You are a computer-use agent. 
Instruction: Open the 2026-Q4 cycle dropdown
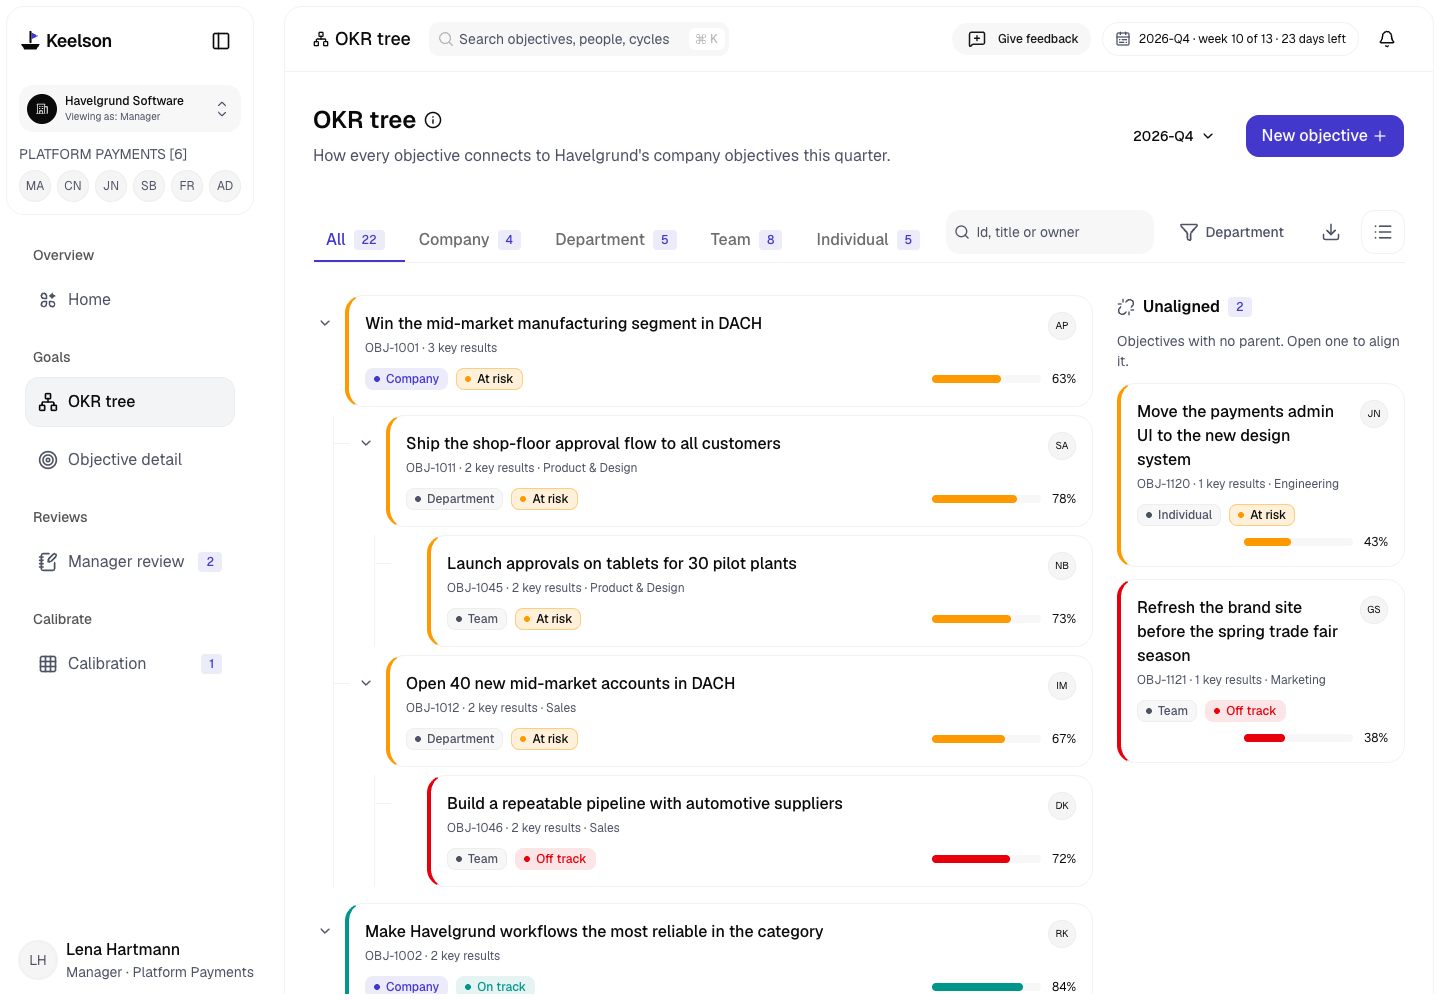tap(1173, 136)
